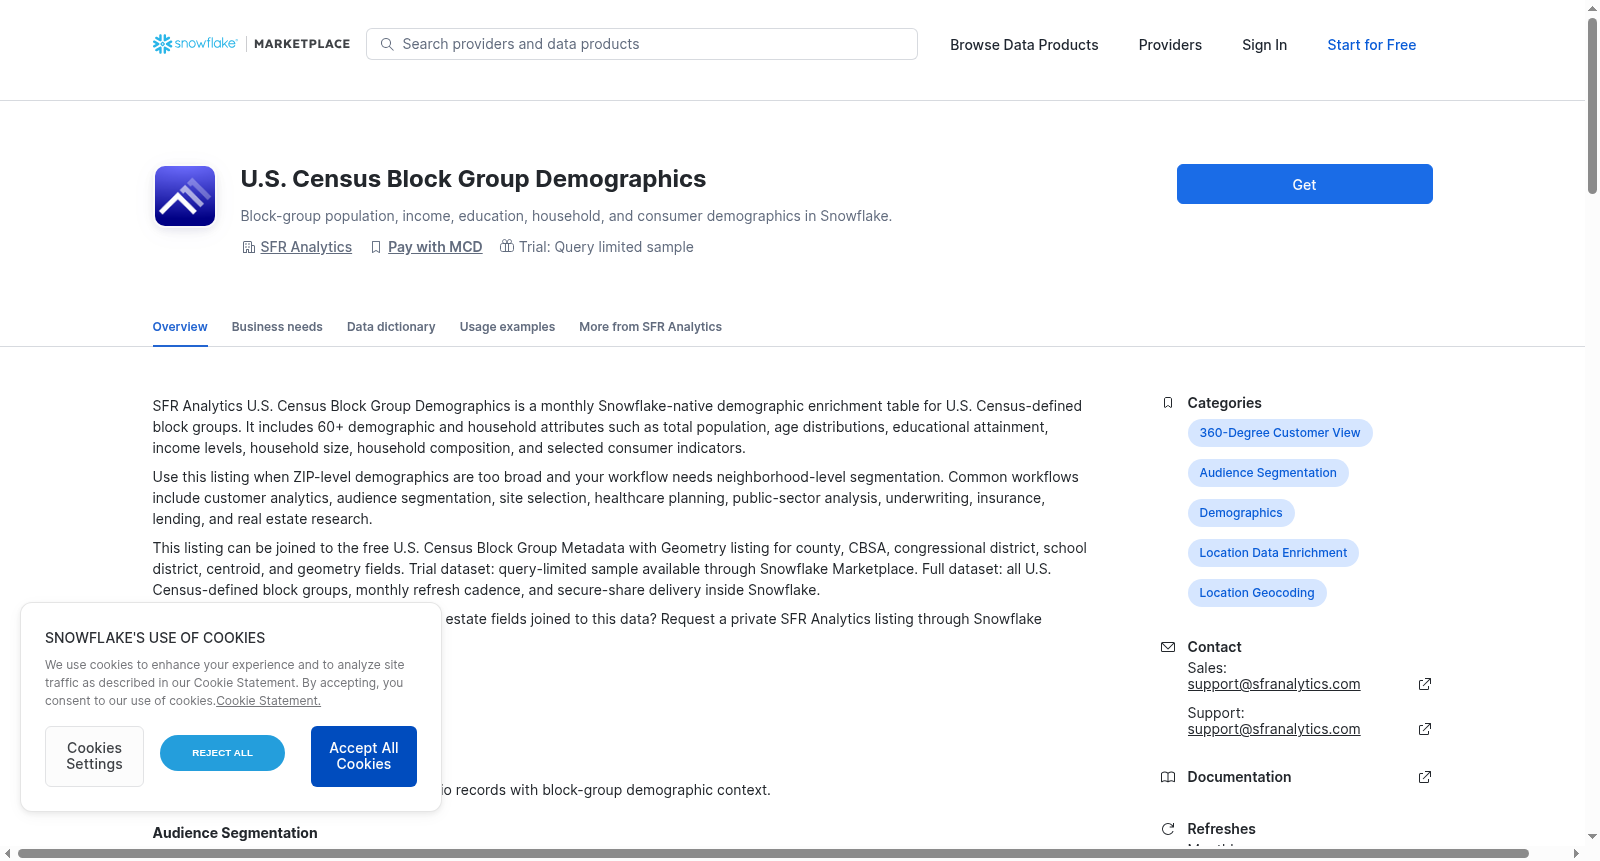Click SNOWFLAKE'S USE OF COOKIES heading
Screen dimensions: 1600x861
tap(155, 638)
